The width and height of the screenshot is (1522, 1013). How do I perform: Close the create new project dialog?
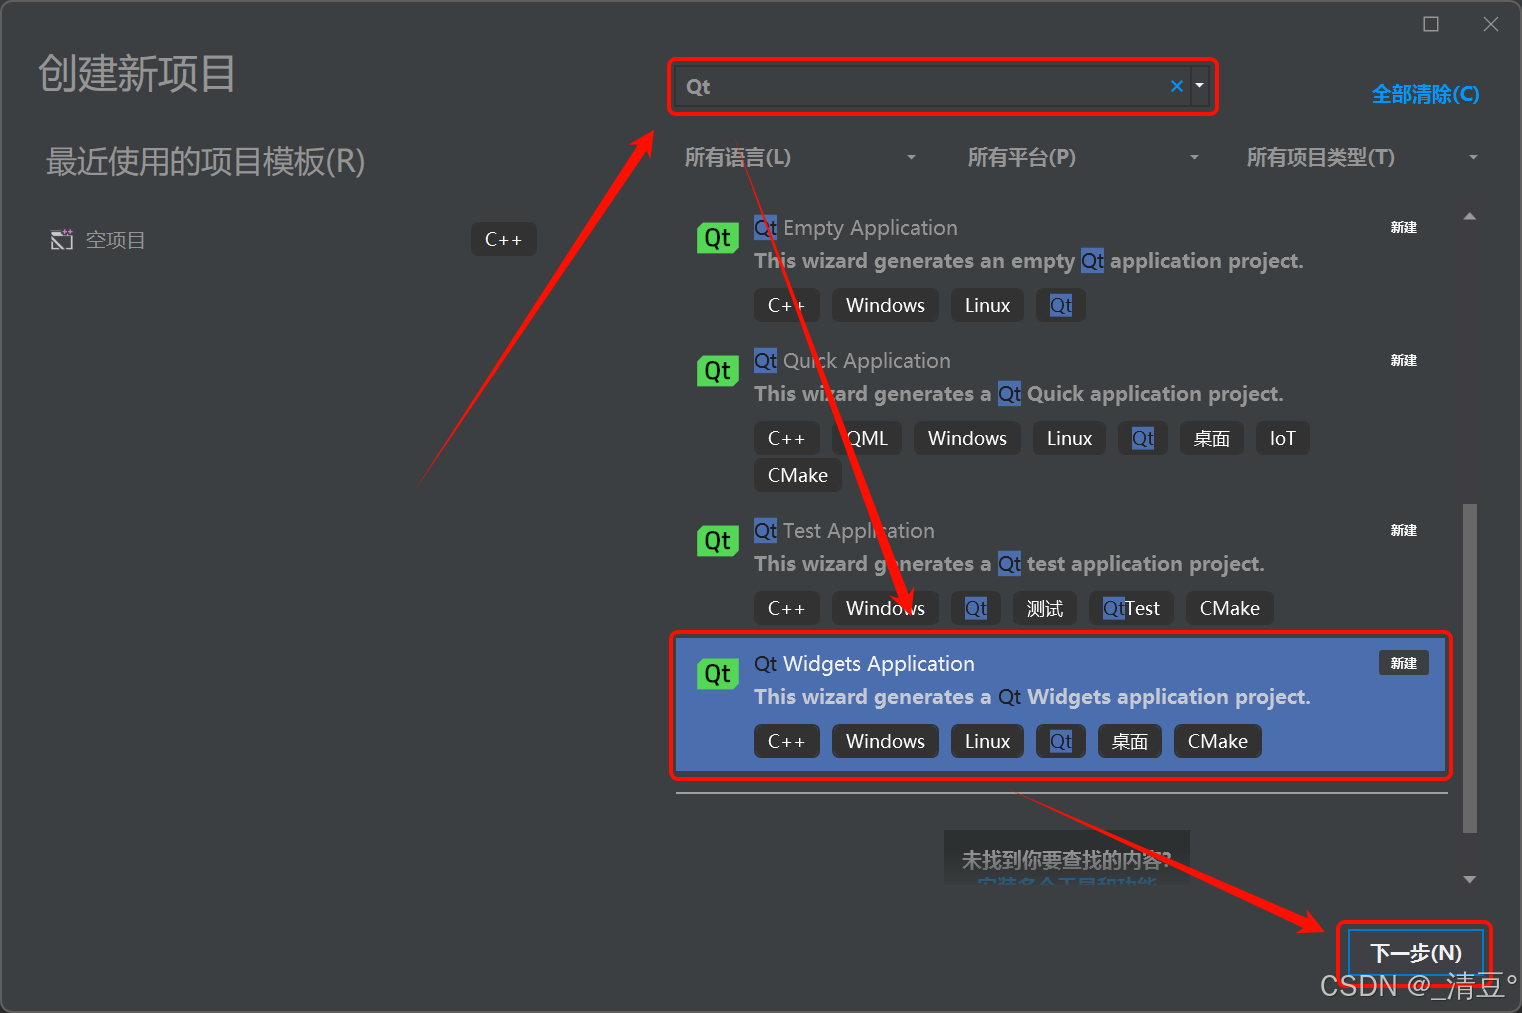pyautogui.click(x=1491, y=24)
